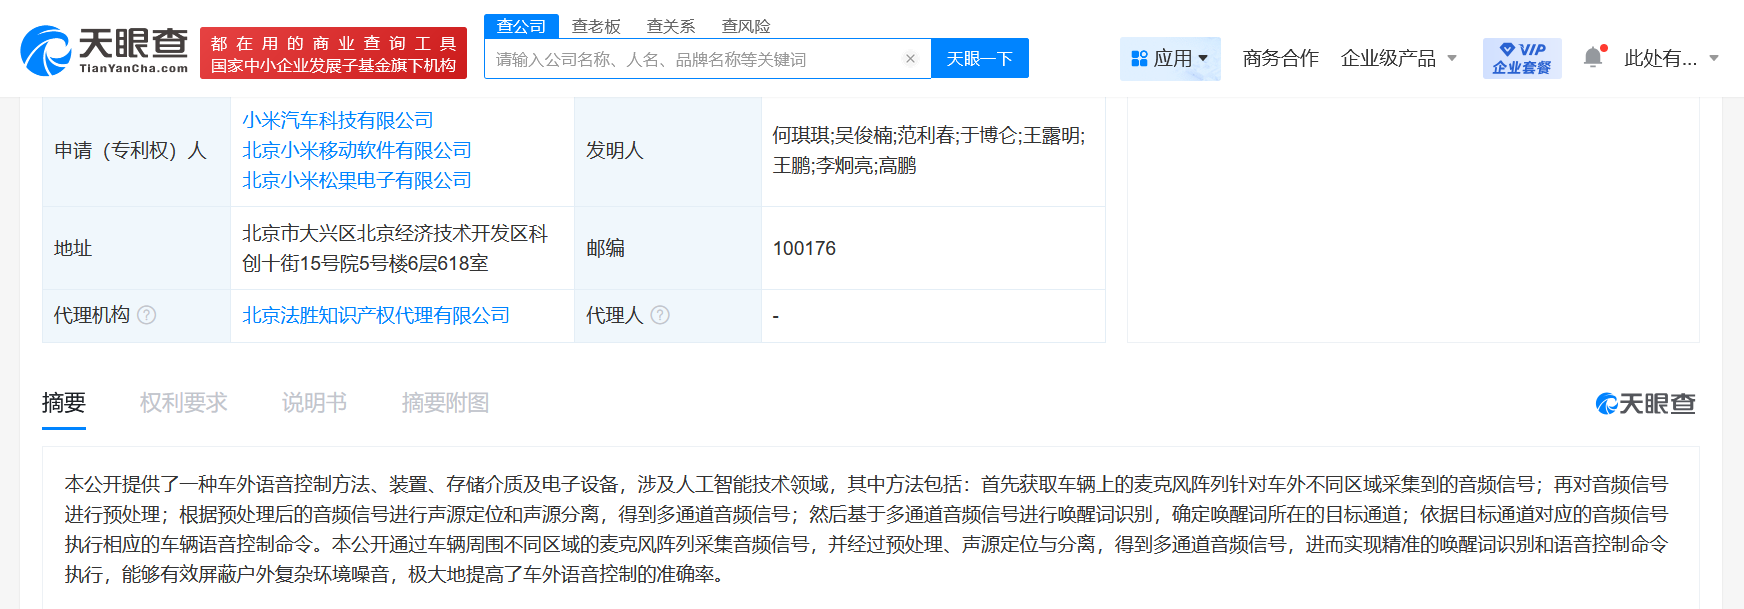Screen dimensions: 1744x609
Task: Click the 邮编 label cell
Action: tap(668, 248)
